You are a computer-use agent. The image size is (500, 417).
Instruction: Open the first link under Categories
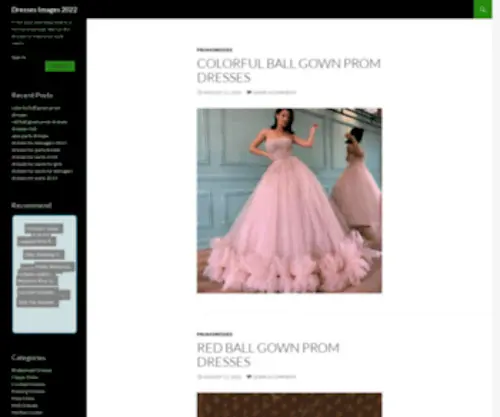(x=31, y=370)
